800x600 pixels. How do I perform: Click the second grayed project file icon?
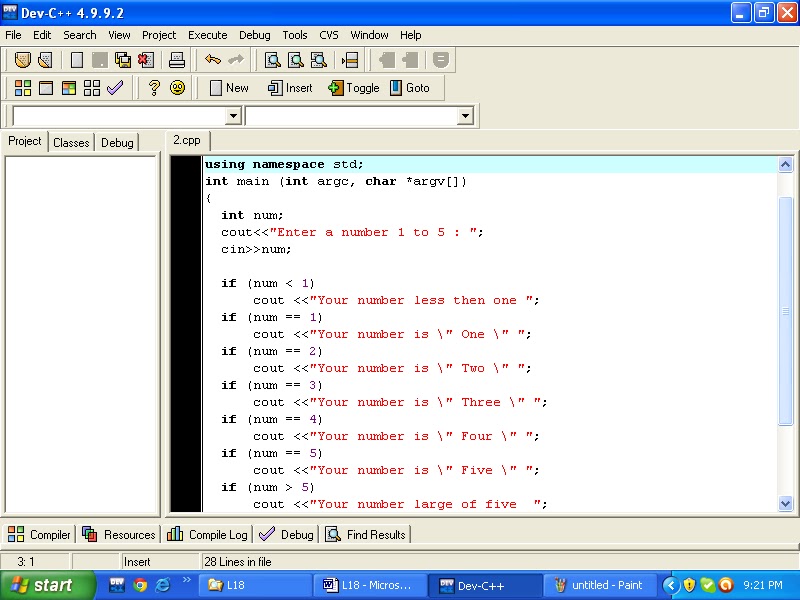[410, 60]
